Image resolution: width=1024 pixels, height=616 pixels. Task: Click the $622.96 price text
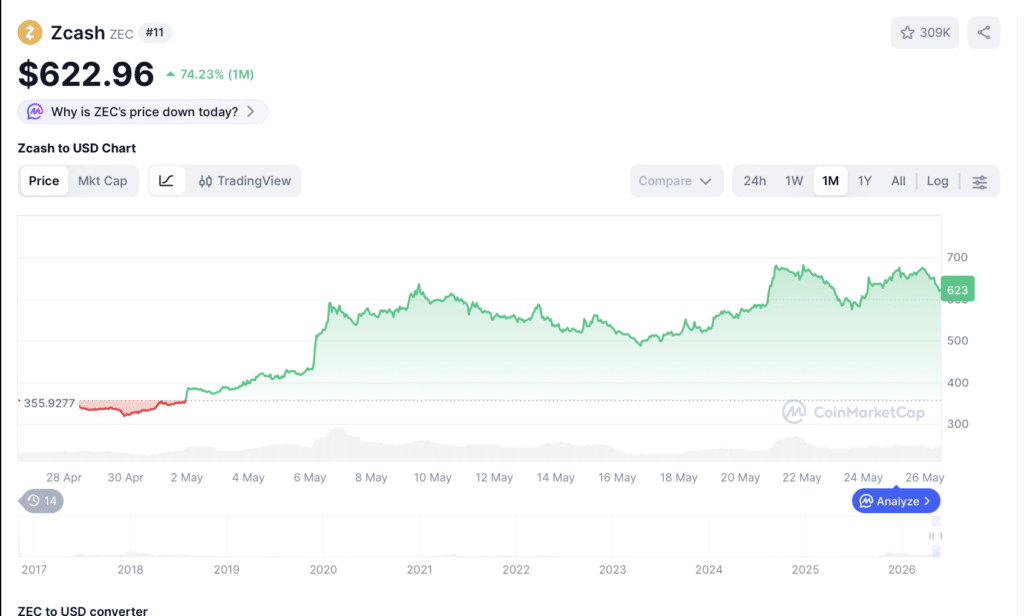click(x=86, y=74)
